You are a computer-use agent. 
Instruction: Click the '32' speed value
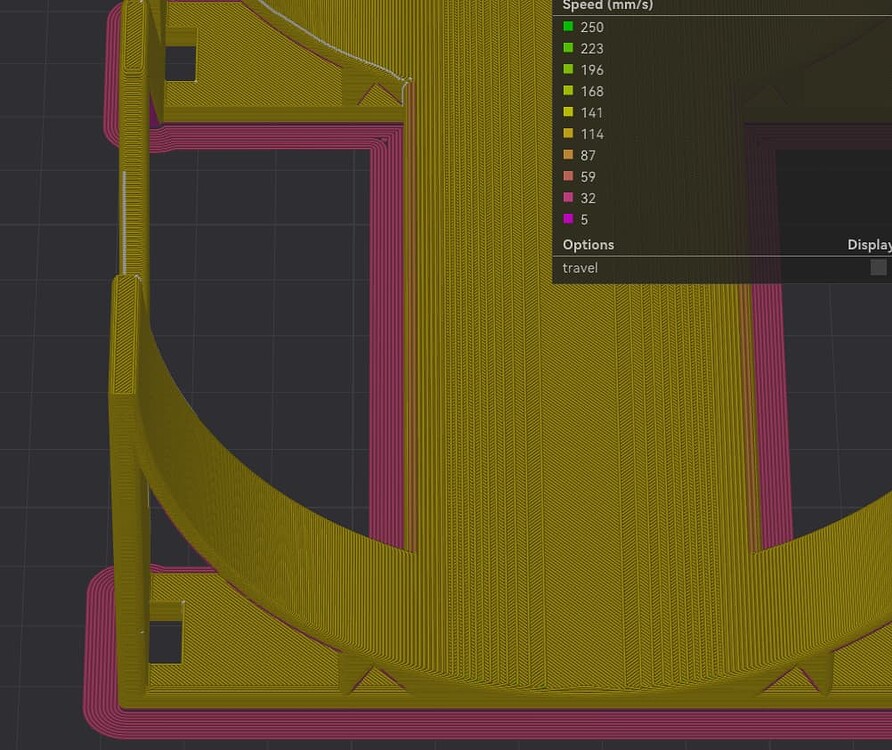[588, 199]
